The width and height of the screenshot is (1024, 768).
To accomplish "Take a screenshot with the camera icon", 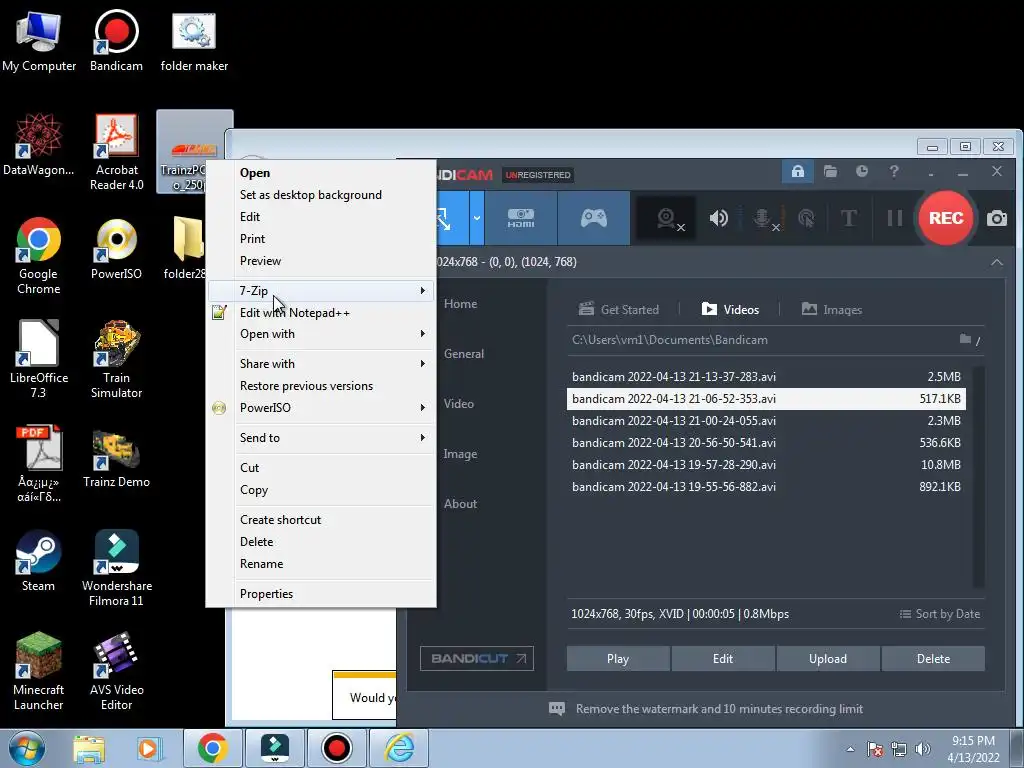I will (997, 218).
